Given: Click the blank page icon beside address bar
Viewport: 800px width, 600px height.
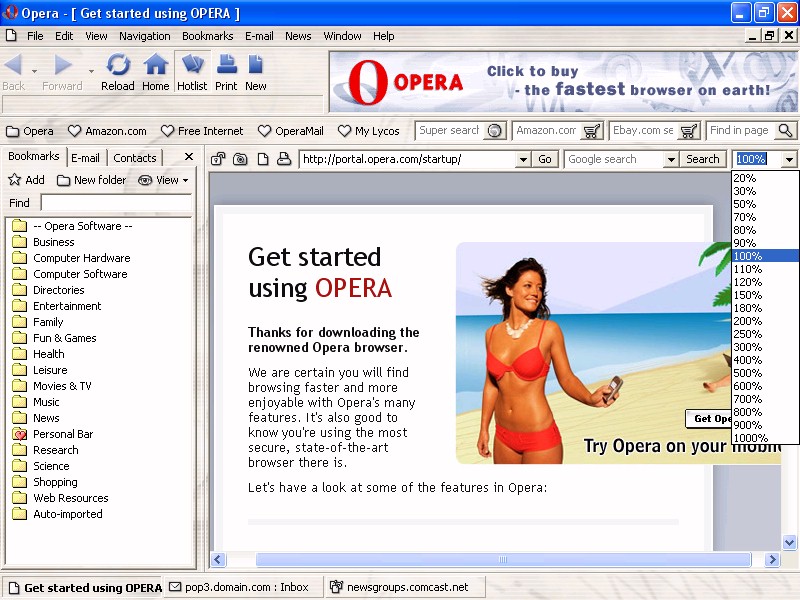Looking at the screenshot, I should coord(263,159).
